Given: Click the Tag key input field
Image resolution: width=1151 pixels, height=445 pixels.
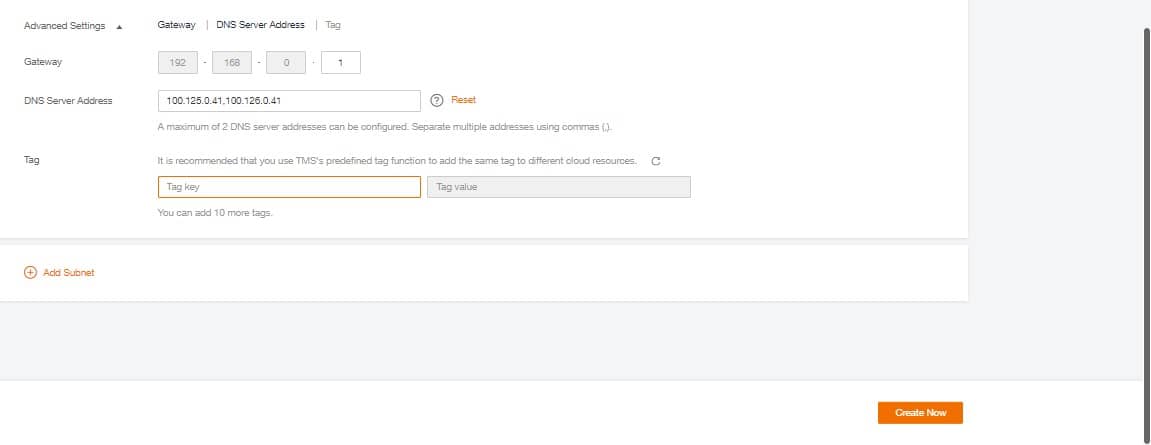Looking at the screenshot, I should pyautogui.click(x=289, y=187).
